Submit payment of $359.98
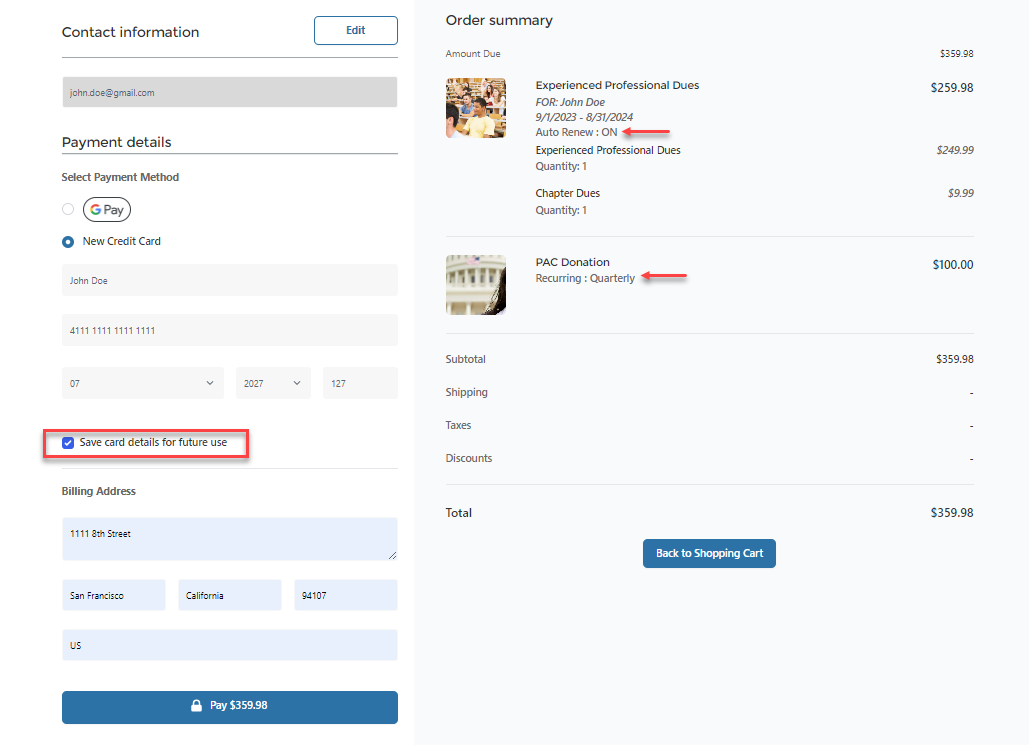The width and height of the screenshot is (1029, 745). 230,706
